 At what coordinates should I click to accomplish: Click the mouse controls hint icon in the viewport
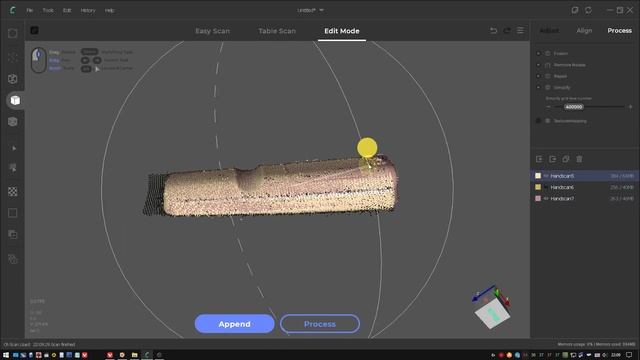39,60
